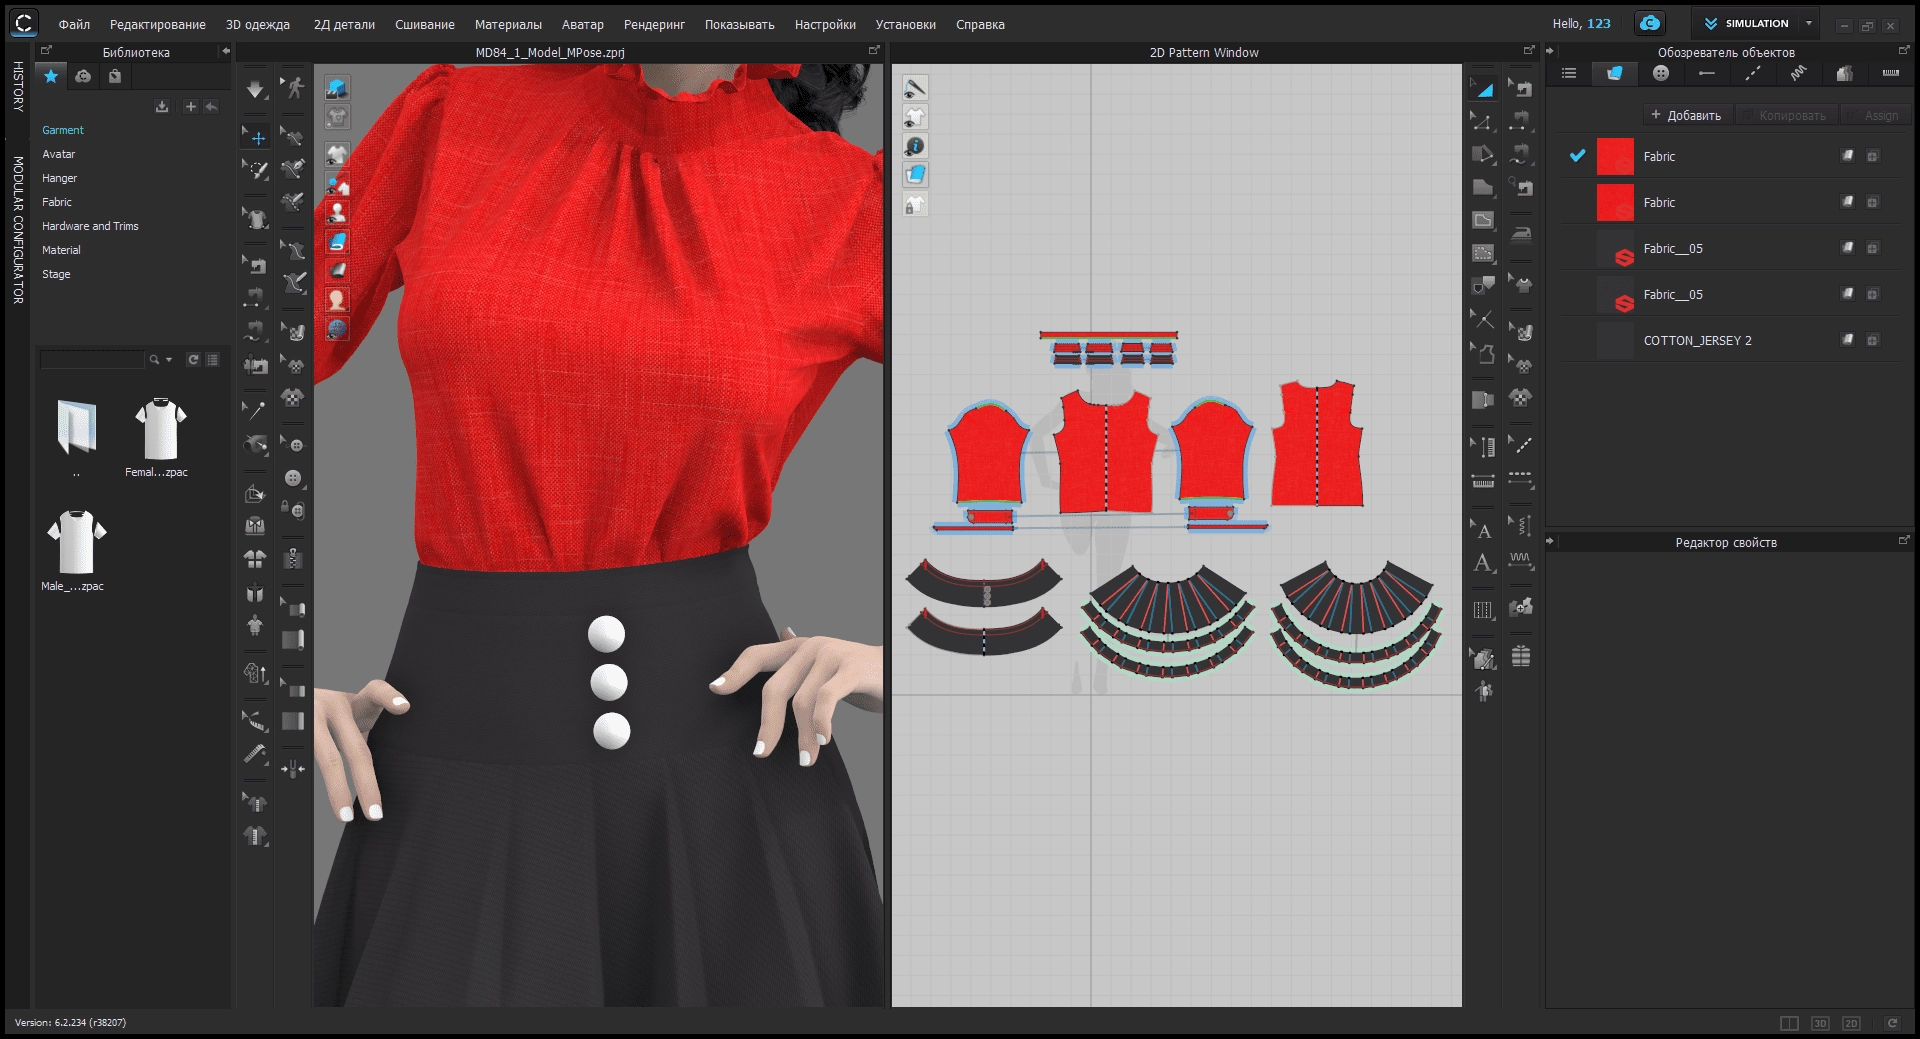Expand the MODULAR CONFIGURATOR side panel
The height and width of the screenshot is (1039, 1920).
(x=18, y=230)
